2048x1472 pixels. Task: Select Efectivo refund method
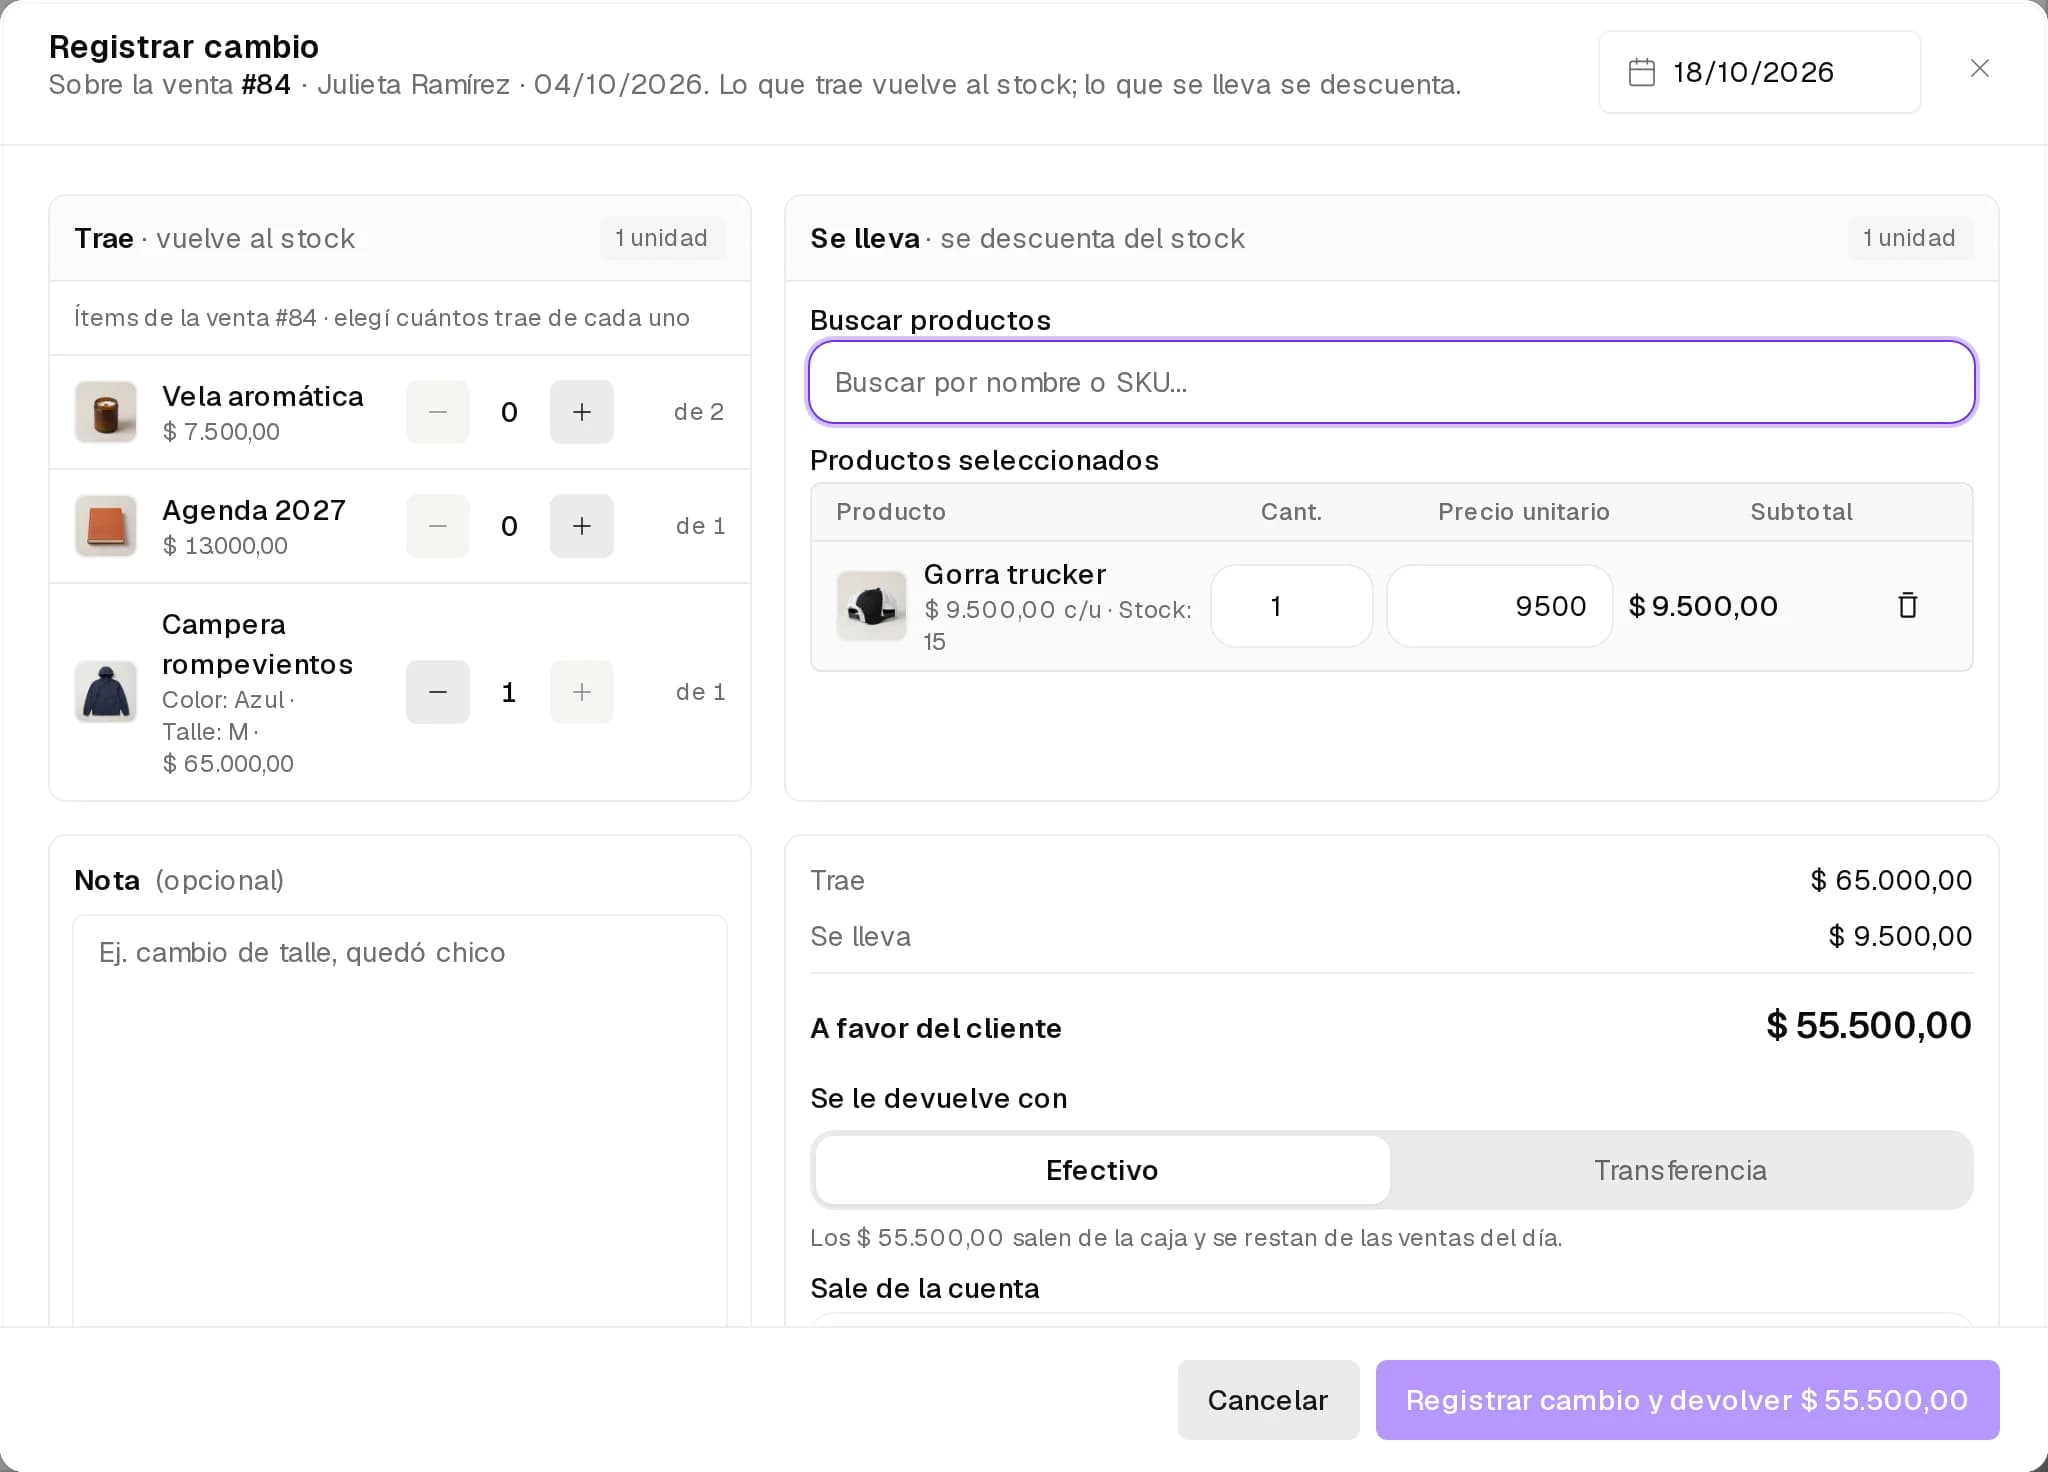[1102, 1170]
